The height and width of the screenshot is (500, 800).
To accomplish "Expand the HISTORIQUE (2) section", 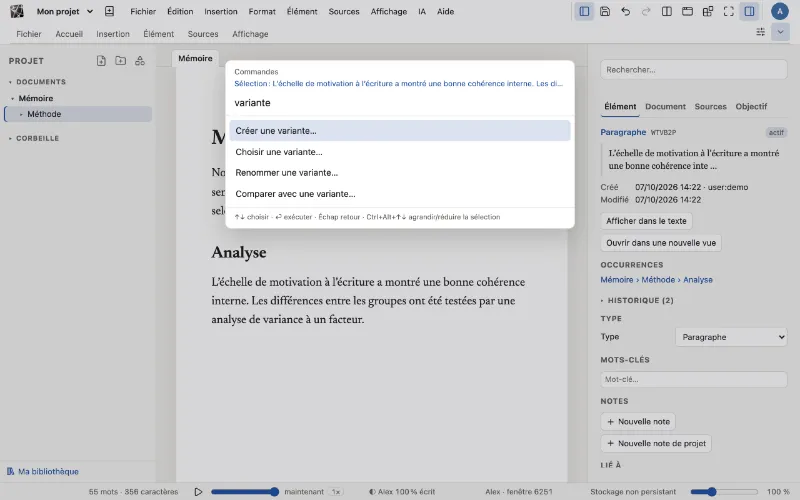I will [x=602, y=301].
